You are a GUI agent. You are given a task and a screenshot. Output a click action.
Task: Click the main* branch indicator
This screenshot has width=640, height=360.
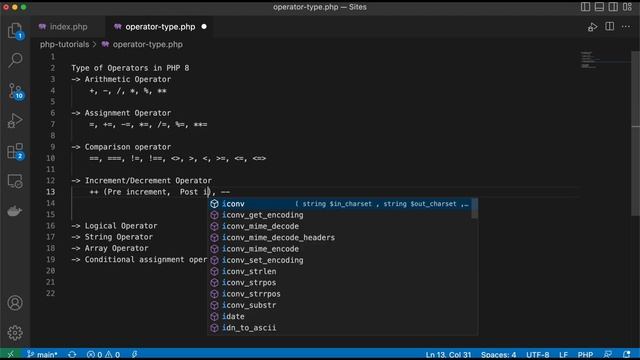tap(42, 355)
